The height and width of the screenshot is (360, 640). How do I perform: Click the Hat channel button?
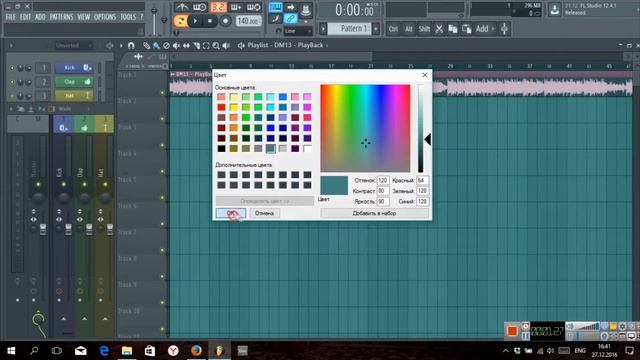coord(73,96)
